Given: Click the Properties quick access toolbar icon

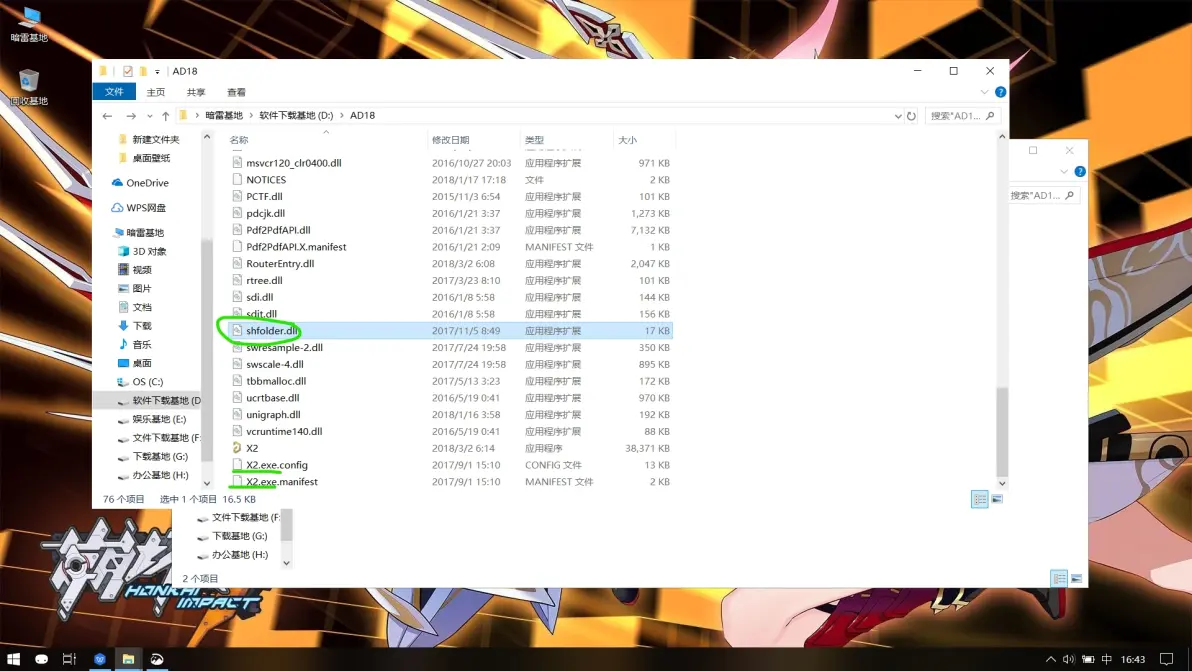Looking at the screenshot, I should (127, 71).
